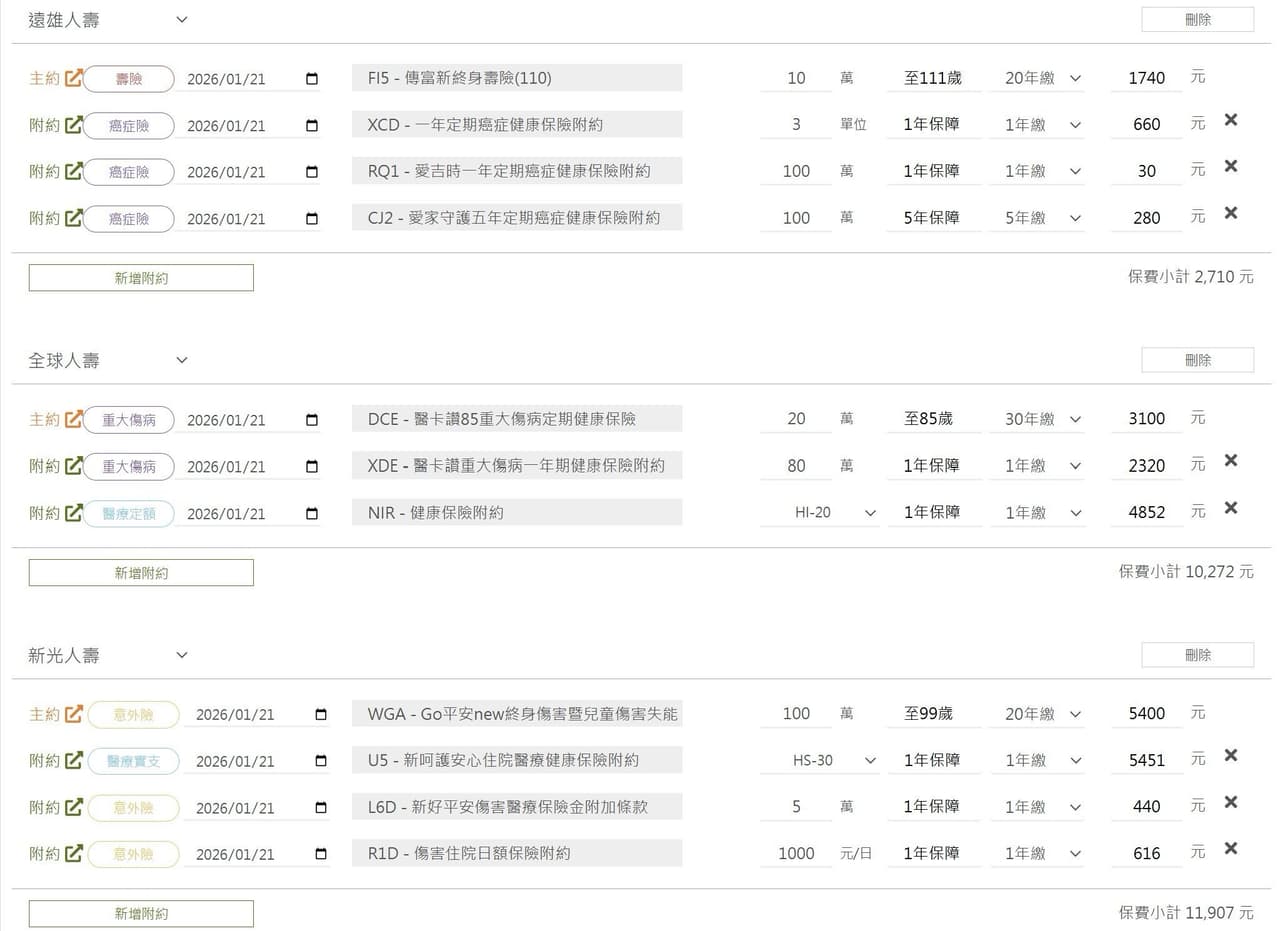Click 新增附約 under 遠雄人壽 policies

point(141,278)
